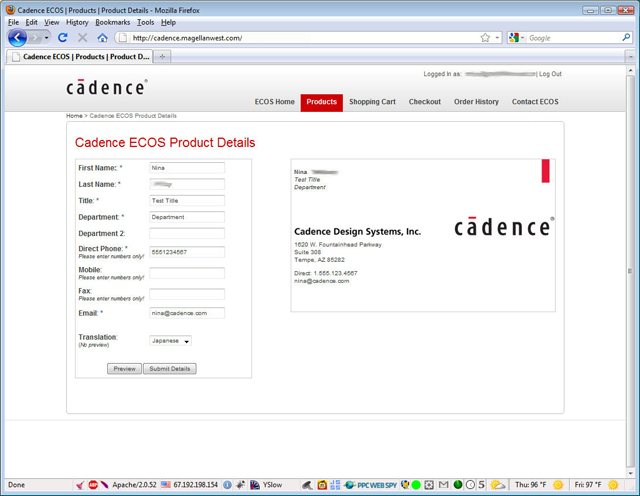640x496 pixels.
Task: Go to ECOS Home navigation item
Action: pyautogui.click(x=275, y=102)
